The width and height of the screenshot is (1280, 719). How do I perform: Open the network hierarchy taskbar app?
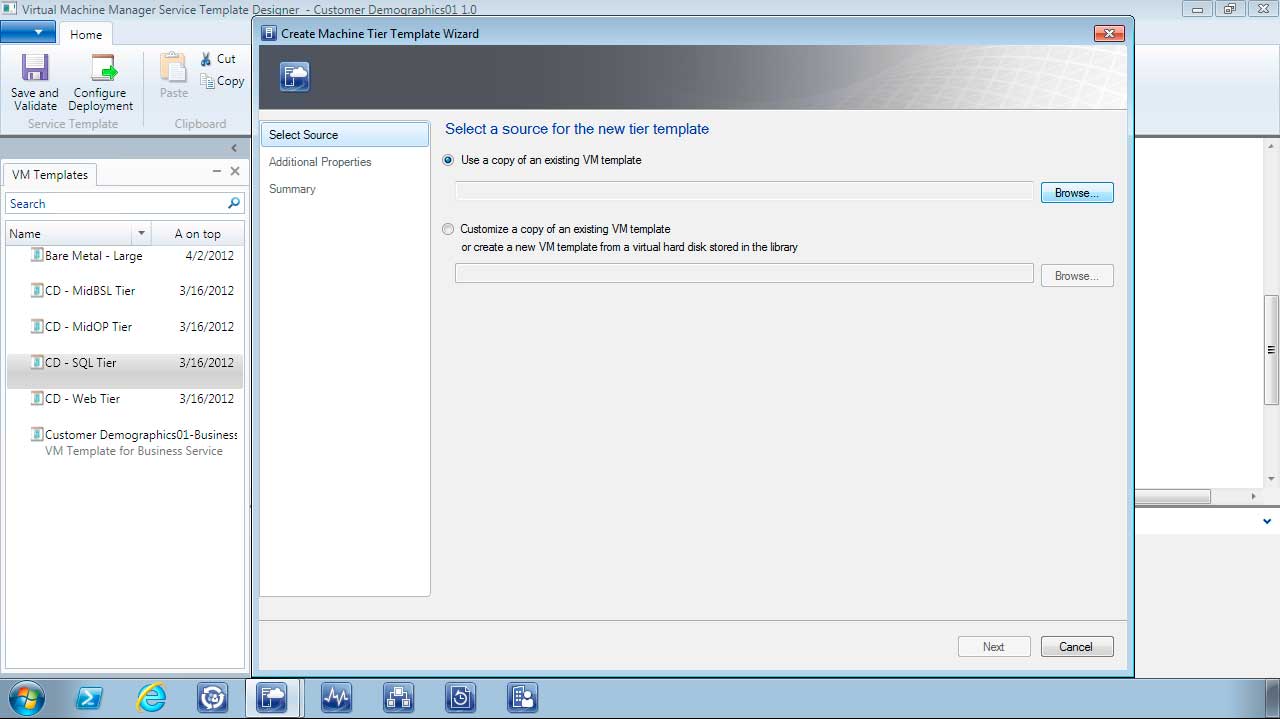click(x=399, y=698)
